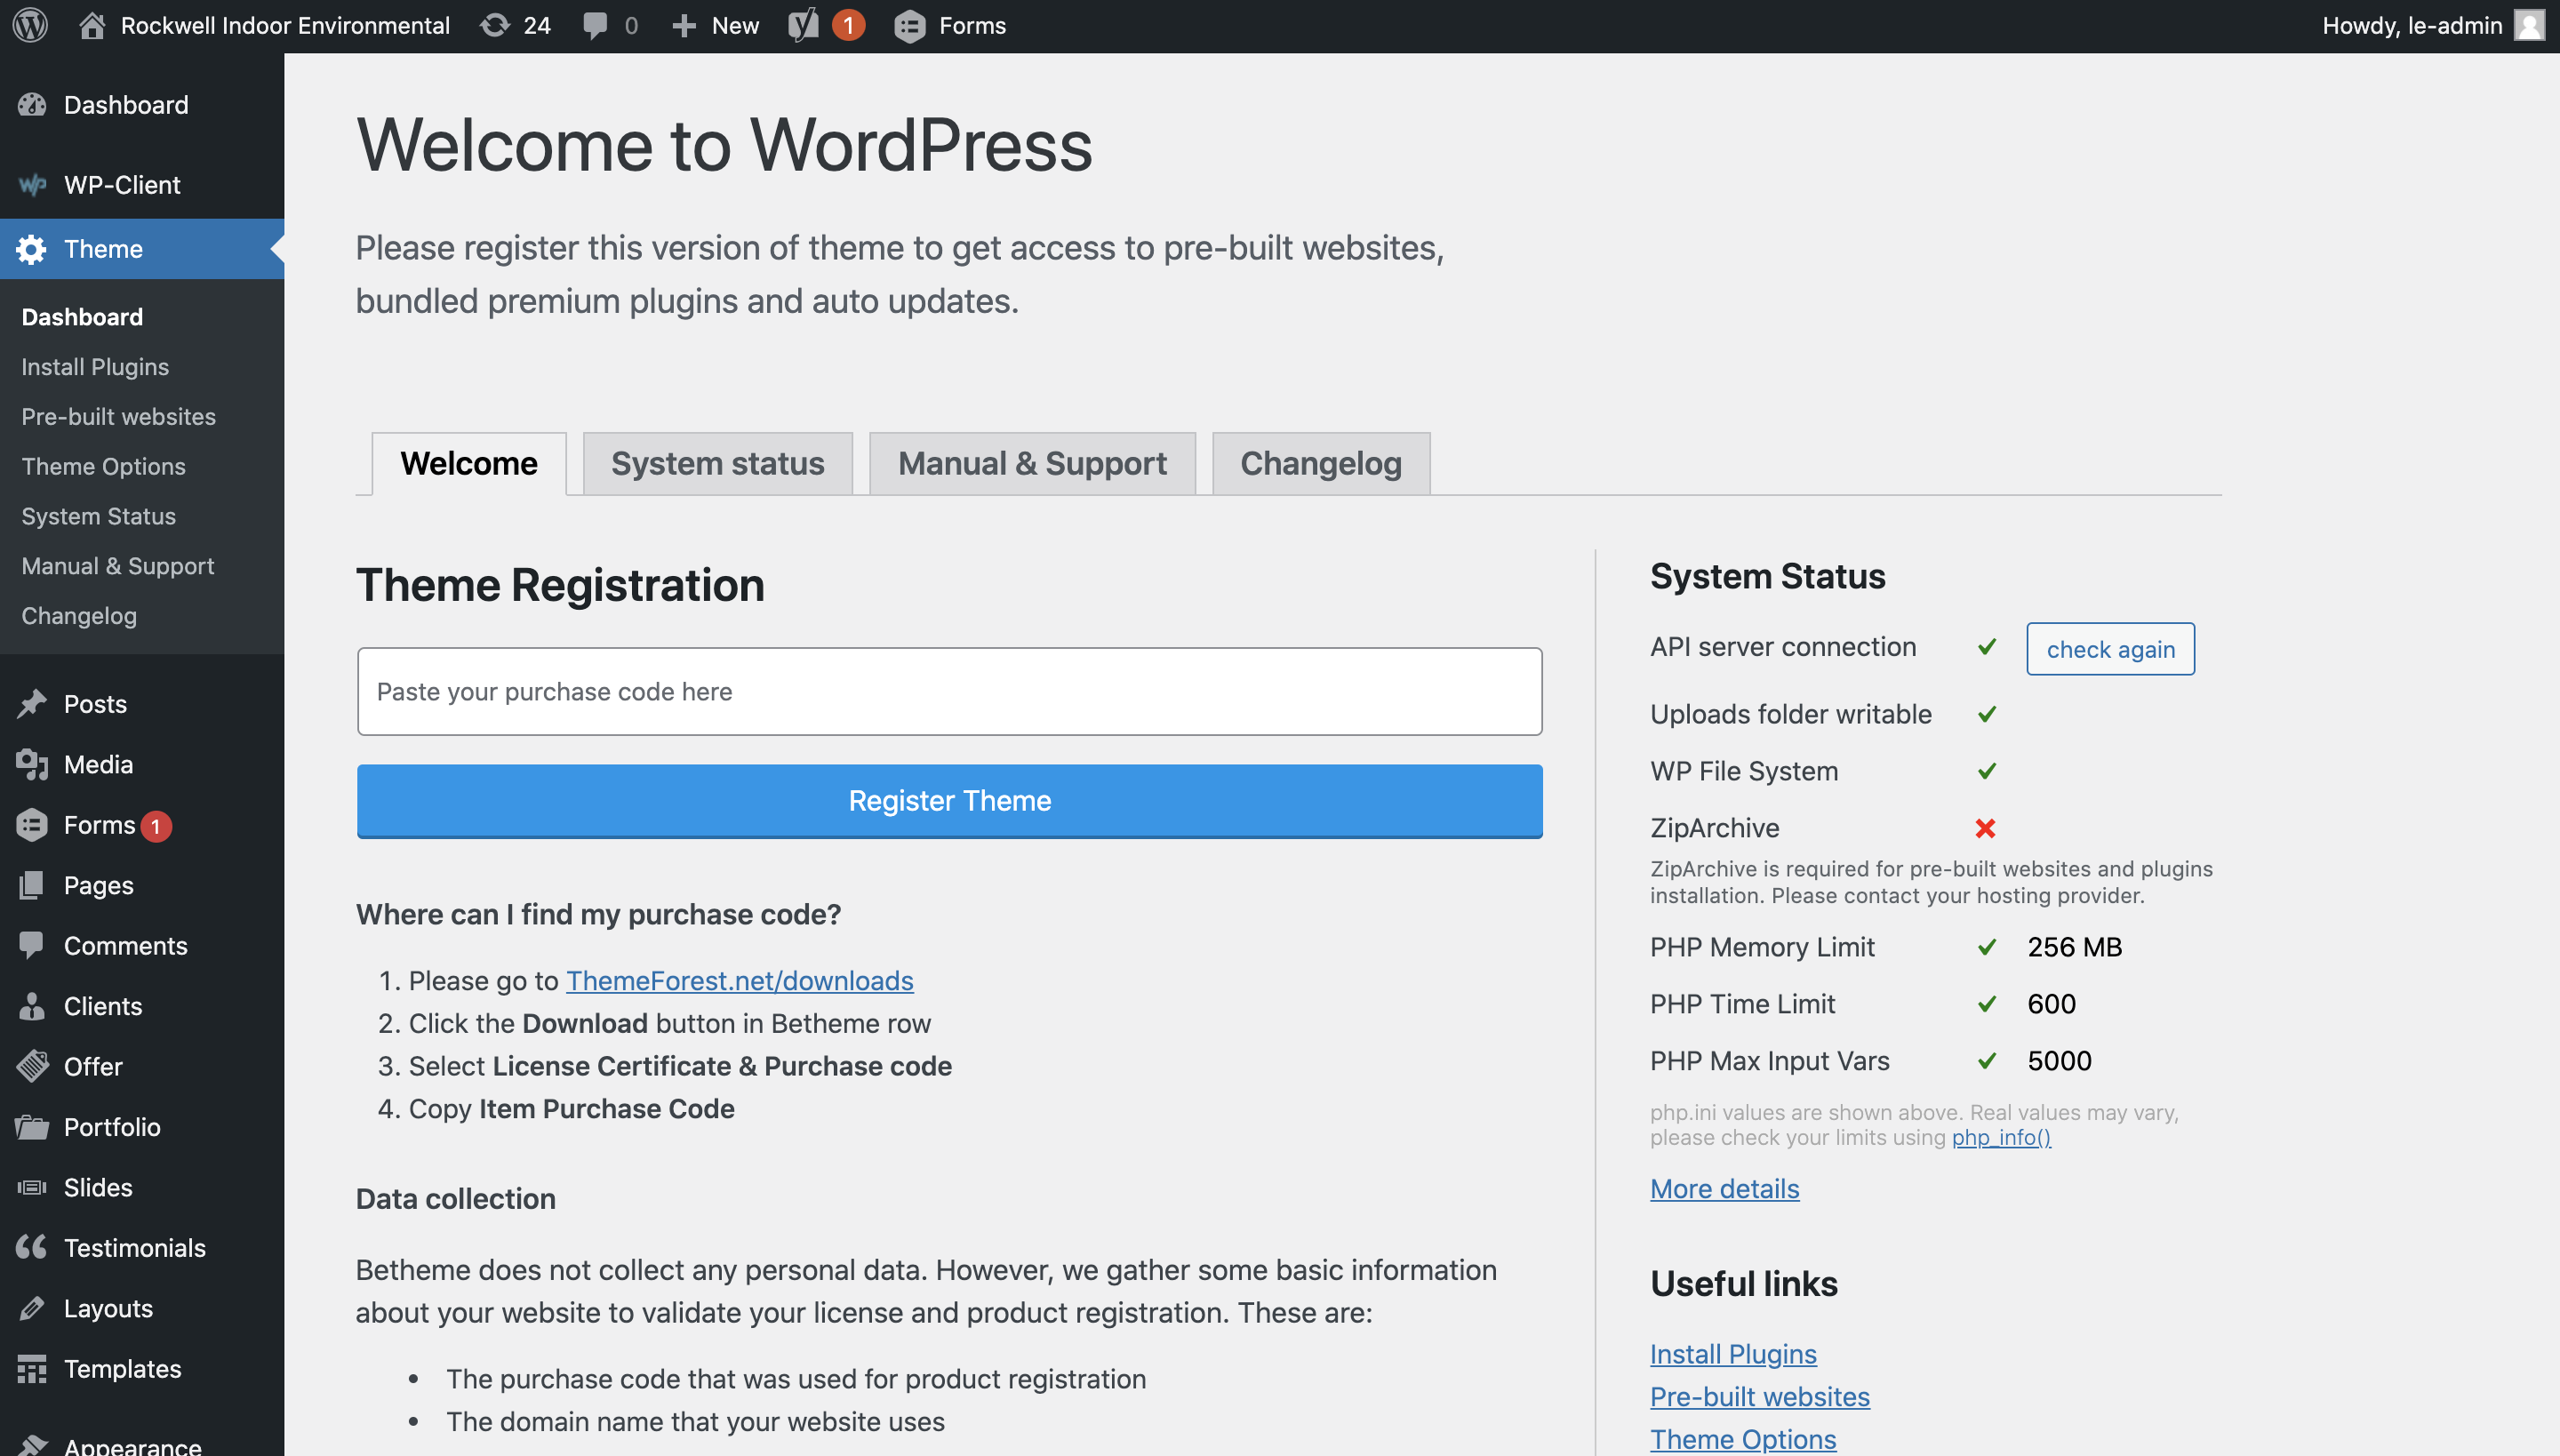The image size is (2560, 1456).
Task: Click the PHP Max Input Vars value 5000
Action: tap(2059, 1061)
